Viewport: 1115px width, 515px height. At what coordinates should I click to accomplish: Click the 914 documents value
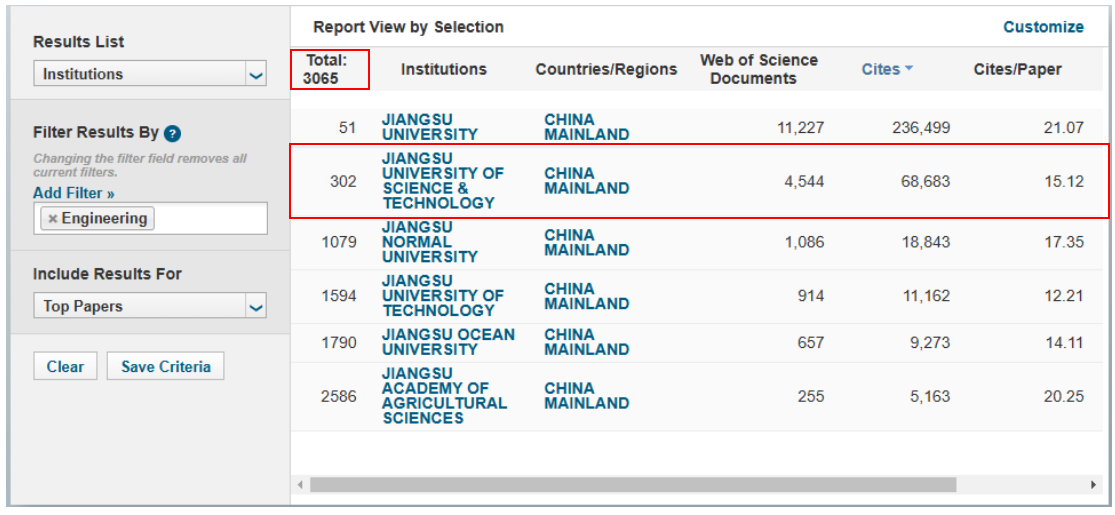[x=809, y=297]
